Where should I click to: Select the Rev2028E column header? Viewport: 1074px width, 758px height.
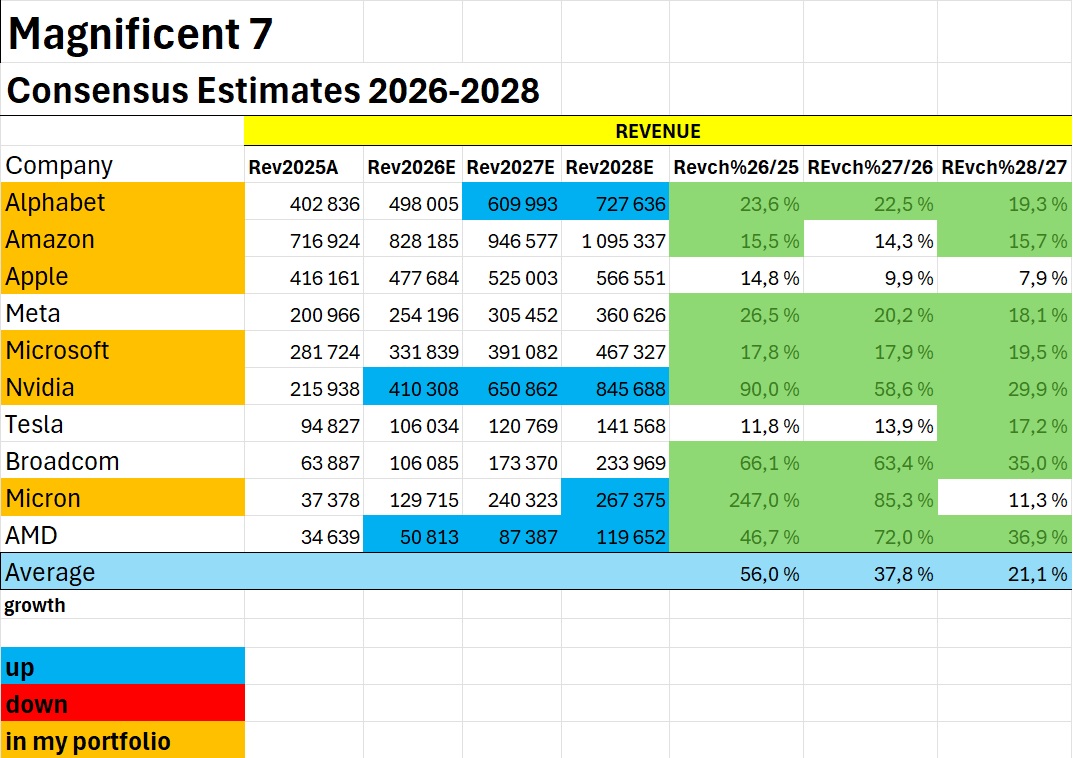click(615, 165)
